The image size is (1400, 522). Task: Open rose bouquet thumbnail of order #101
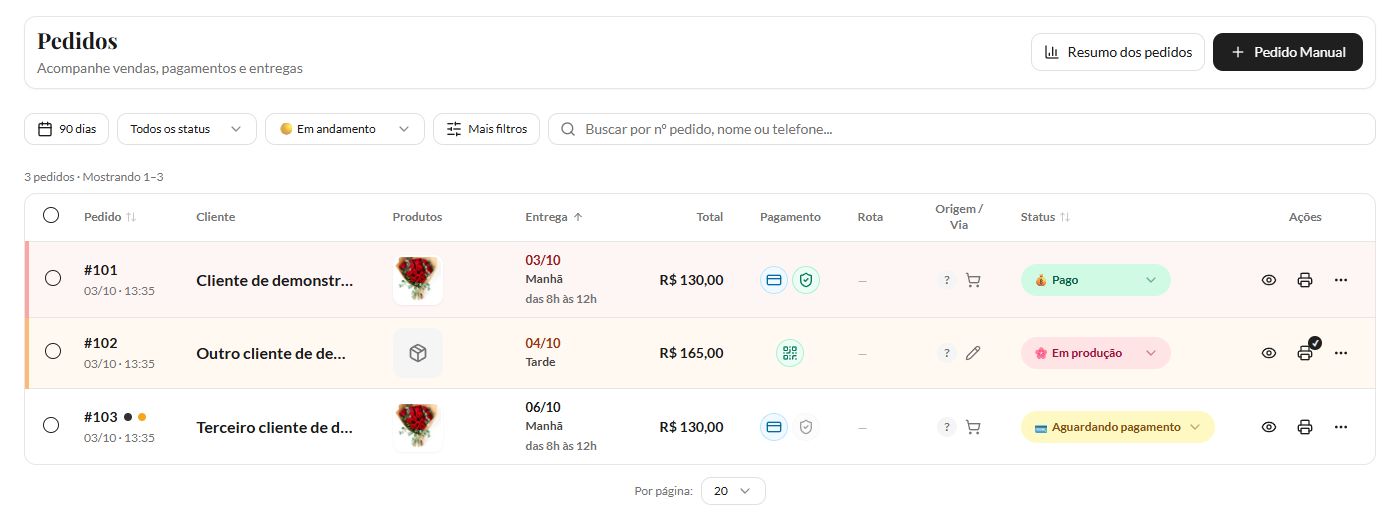pos(418,280)
